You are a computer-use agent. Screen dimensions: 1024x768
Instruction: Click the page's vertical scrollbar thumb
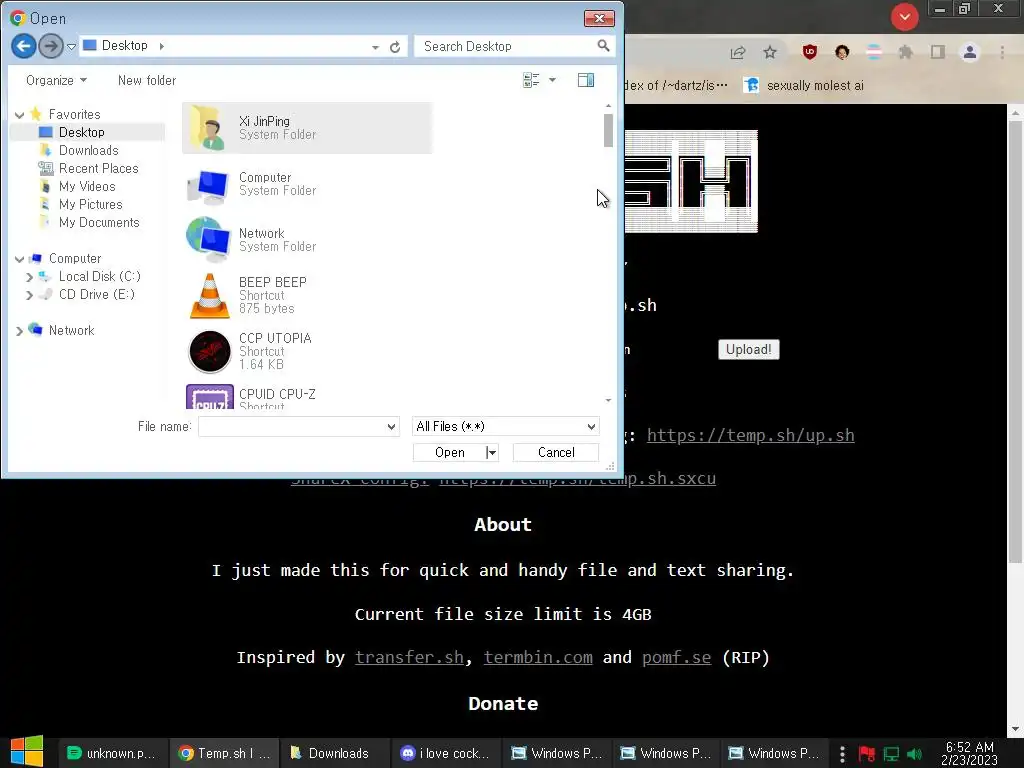click(x=1015, y=343)
